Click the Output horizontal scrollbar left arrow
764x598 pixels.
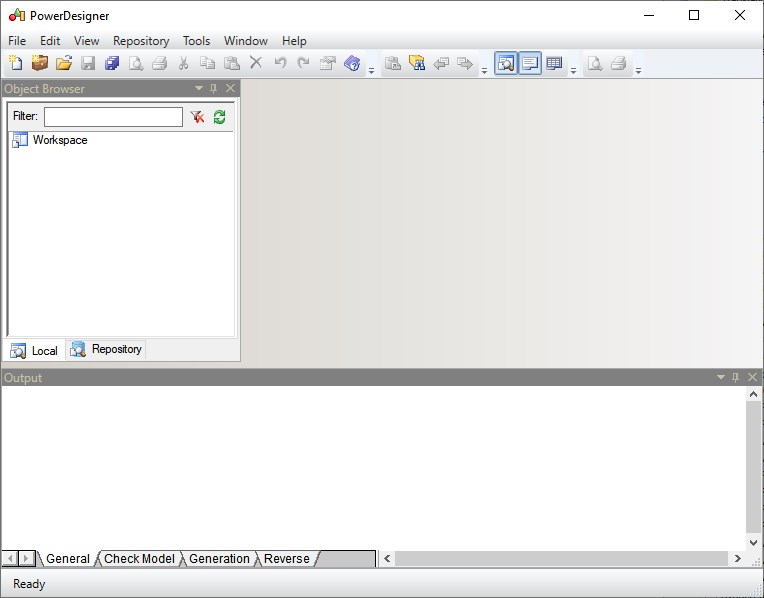pyautogui.click(x=387, y=559)
